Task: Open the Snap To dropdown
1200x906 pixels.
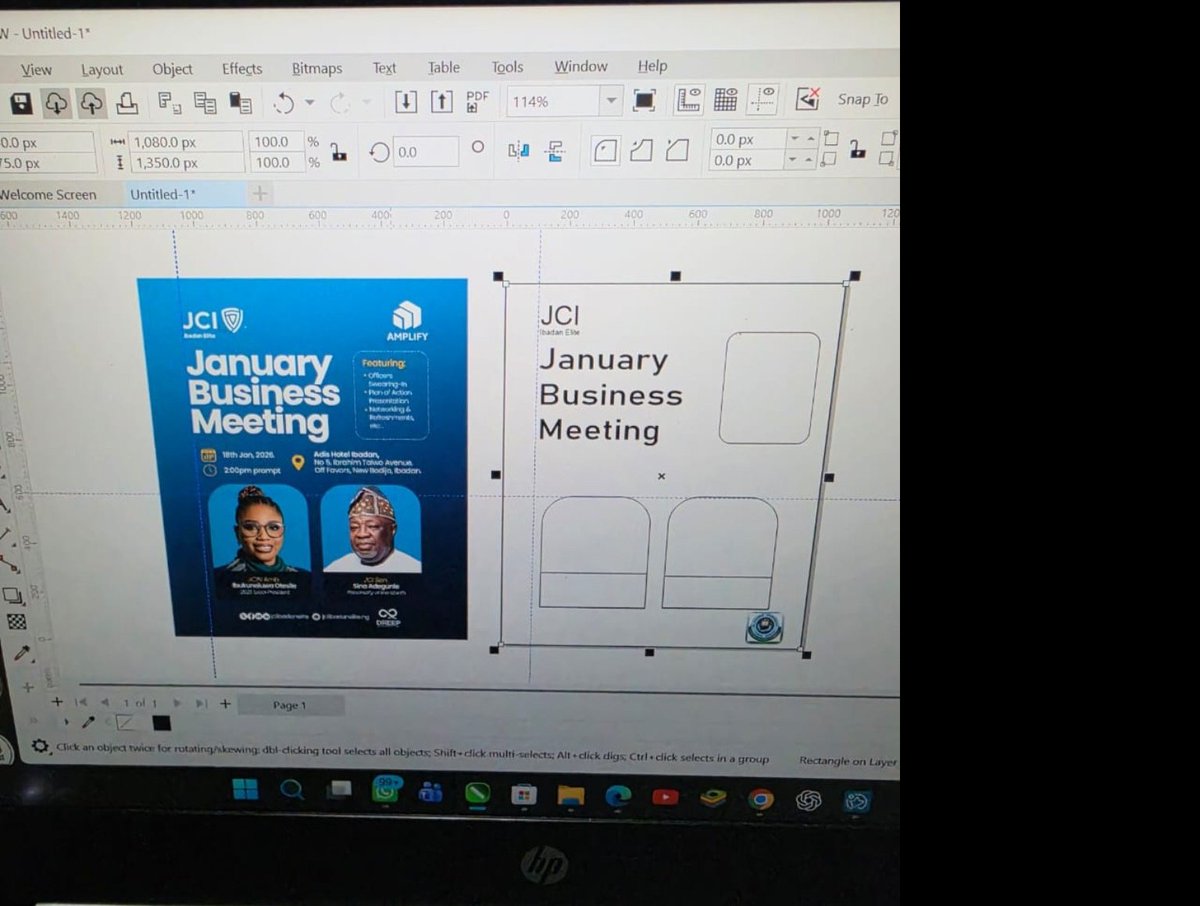Action: [864, 99]
